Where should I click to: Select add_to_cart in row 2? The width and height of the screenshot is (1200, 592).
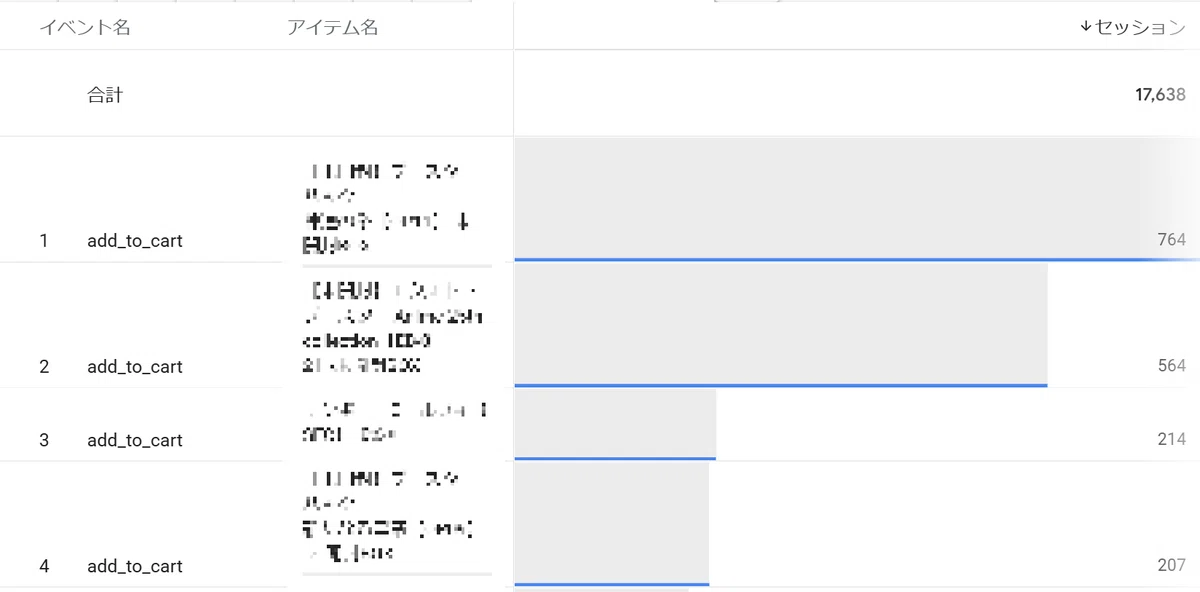135,367
